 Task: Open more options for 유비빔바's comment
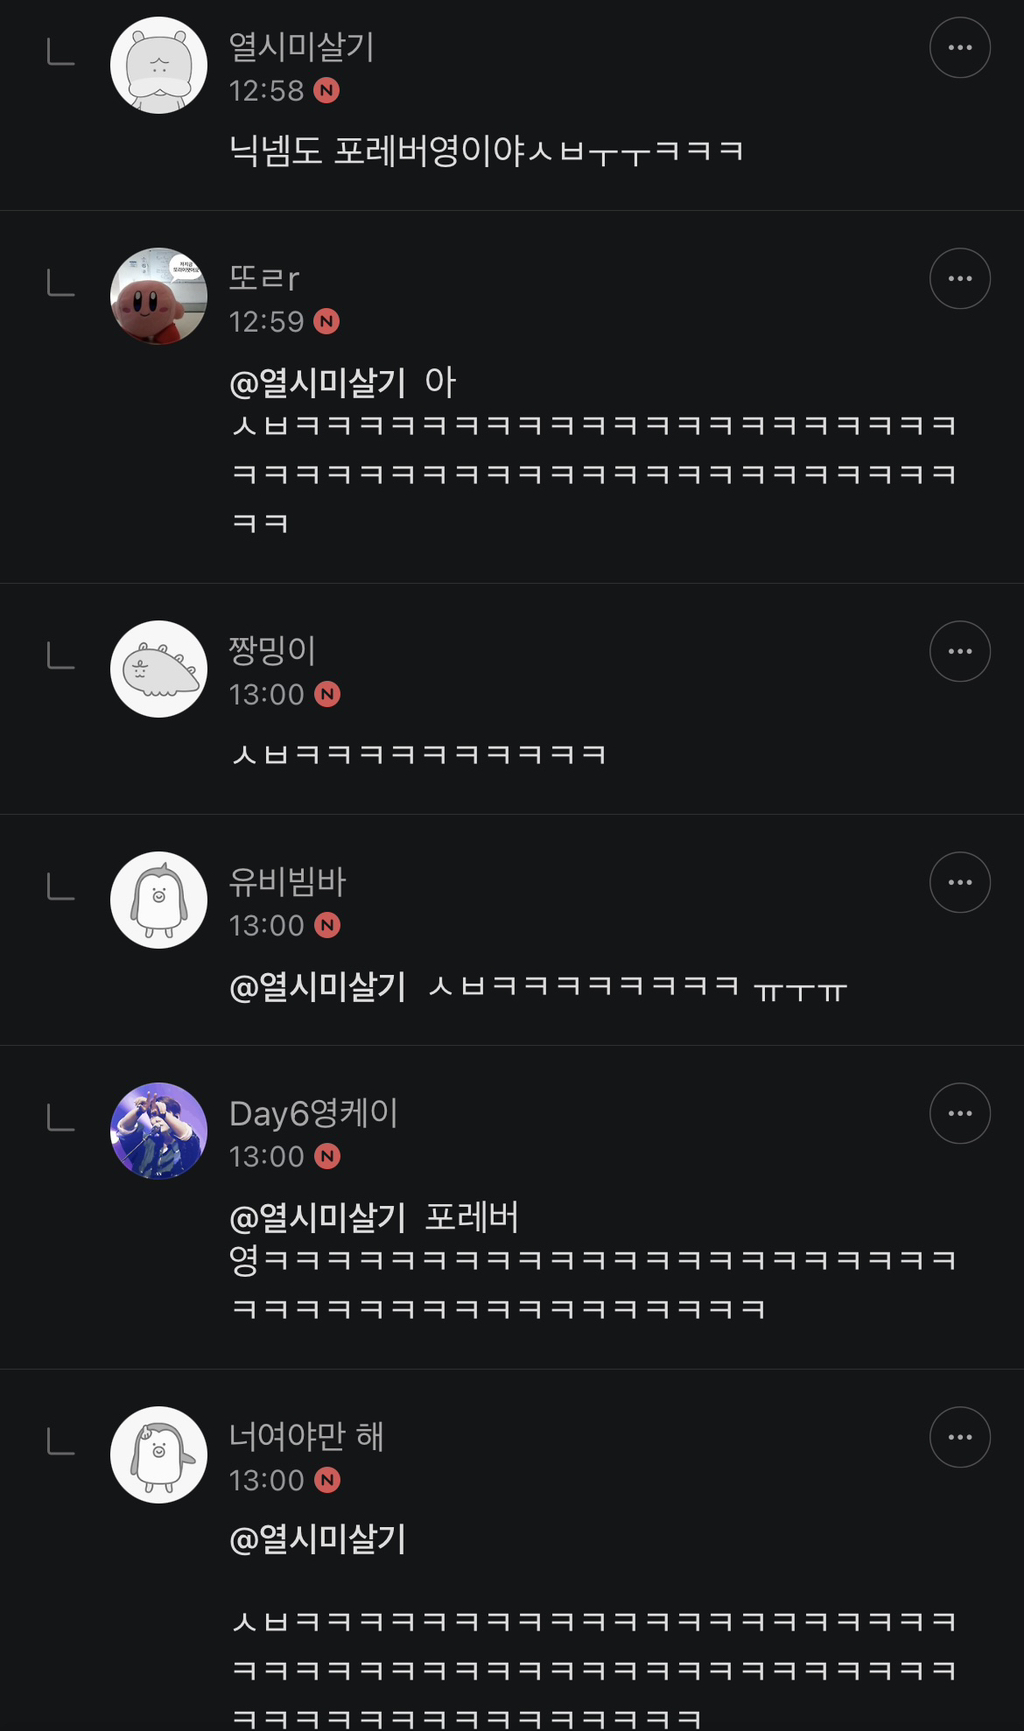960,882
